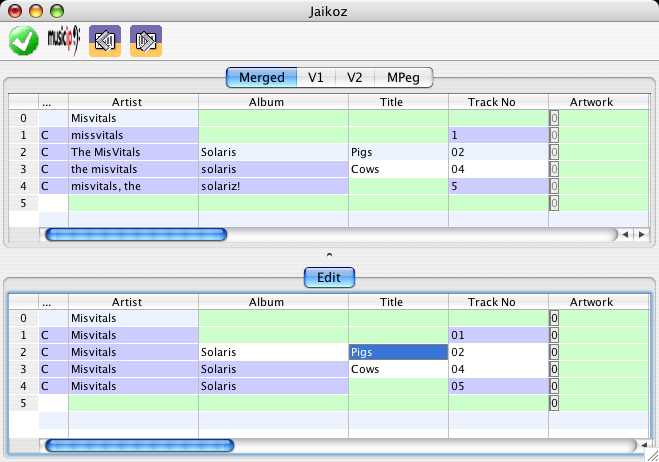Click the previous track toolbar icon
The width and height of the screenshot is (659, 462).
tap(105, 41)
